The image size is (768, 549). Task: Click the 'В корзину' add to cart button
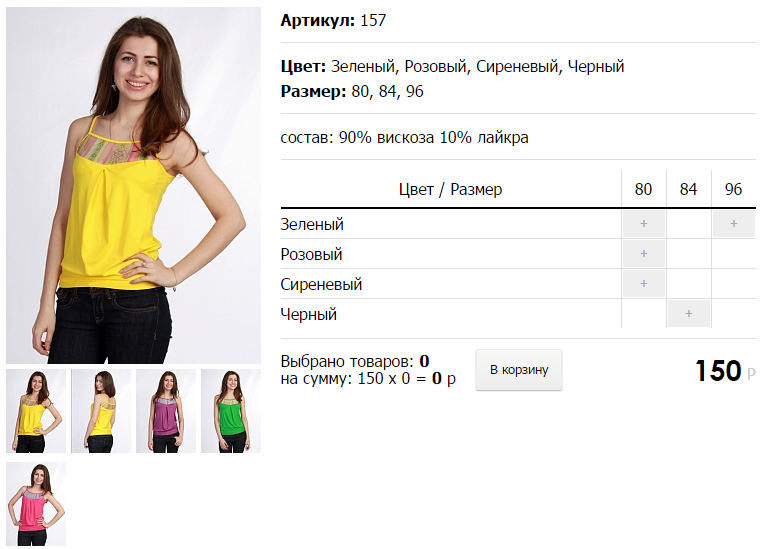coord(519,370)
